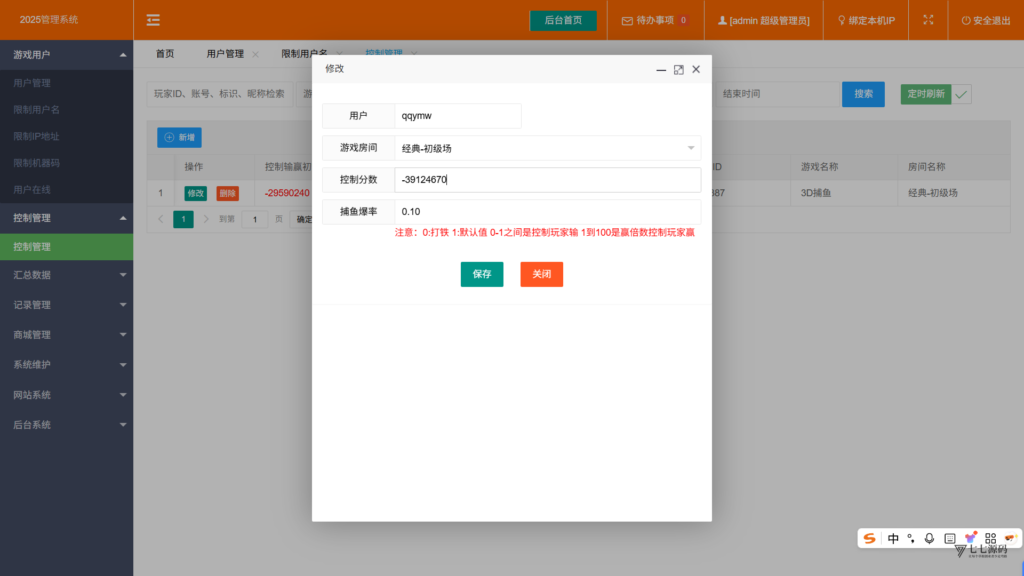Screen dimensions: 1024x576
Task: Click the 删除 button in row 1
Action: [227, 193]
